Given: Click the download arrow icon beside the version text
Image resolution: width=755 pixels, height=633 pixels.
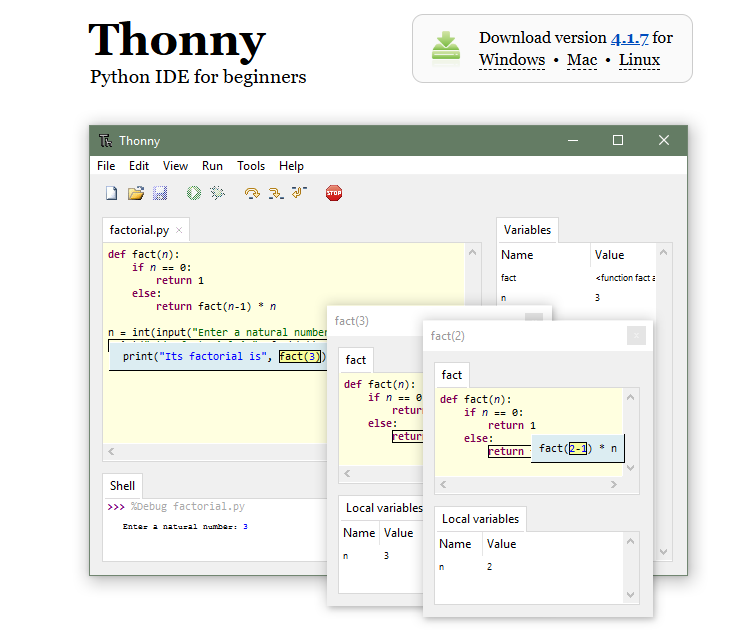Looking at the screenshot, I should coord(446,47).
